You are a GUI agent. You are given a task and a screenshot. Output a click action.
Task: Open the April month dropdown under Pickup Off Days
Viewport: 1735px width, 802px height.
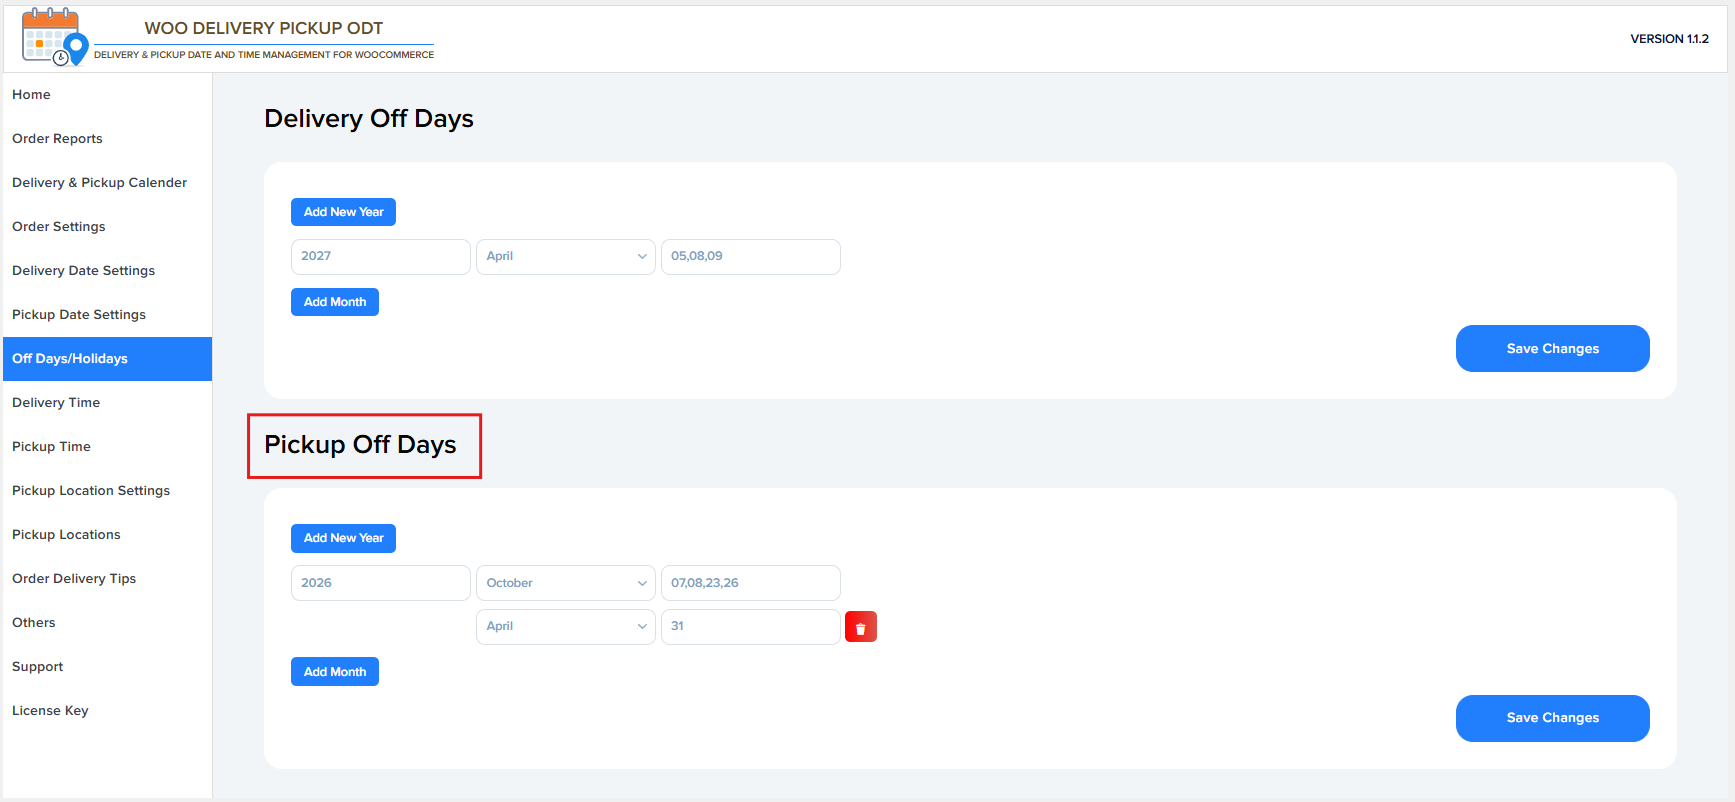[565, 627]
